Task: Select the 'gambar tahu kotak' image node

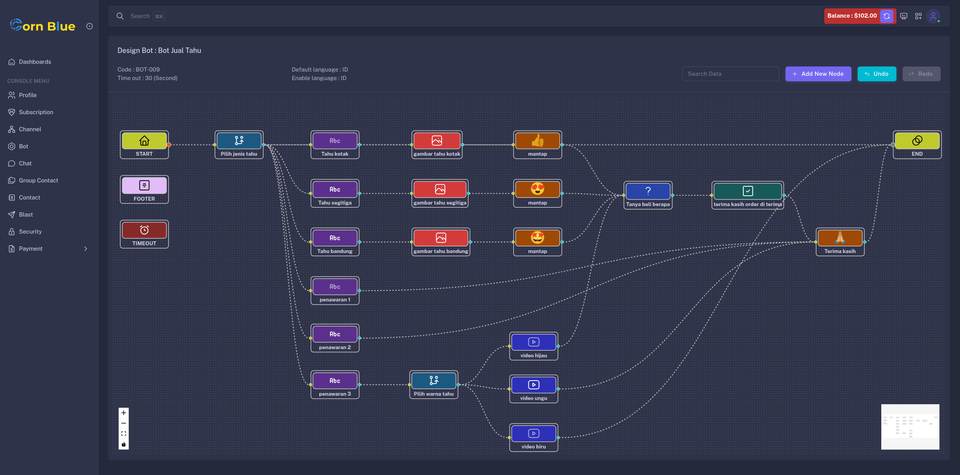Action: point(437,141)
